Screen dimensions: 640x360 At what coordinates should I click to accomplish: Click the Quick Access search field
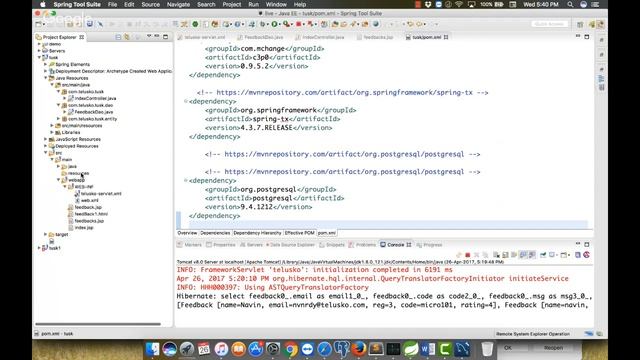coord(550,24)
